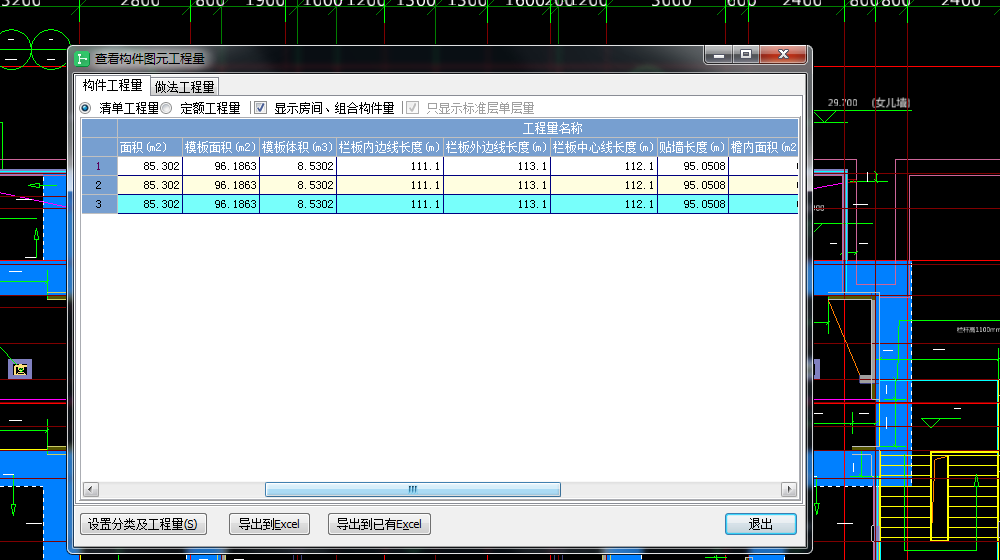Screen dimensions: 1000x560
Task: Click the 导出到已有Excel button
Action: (379, 524)
